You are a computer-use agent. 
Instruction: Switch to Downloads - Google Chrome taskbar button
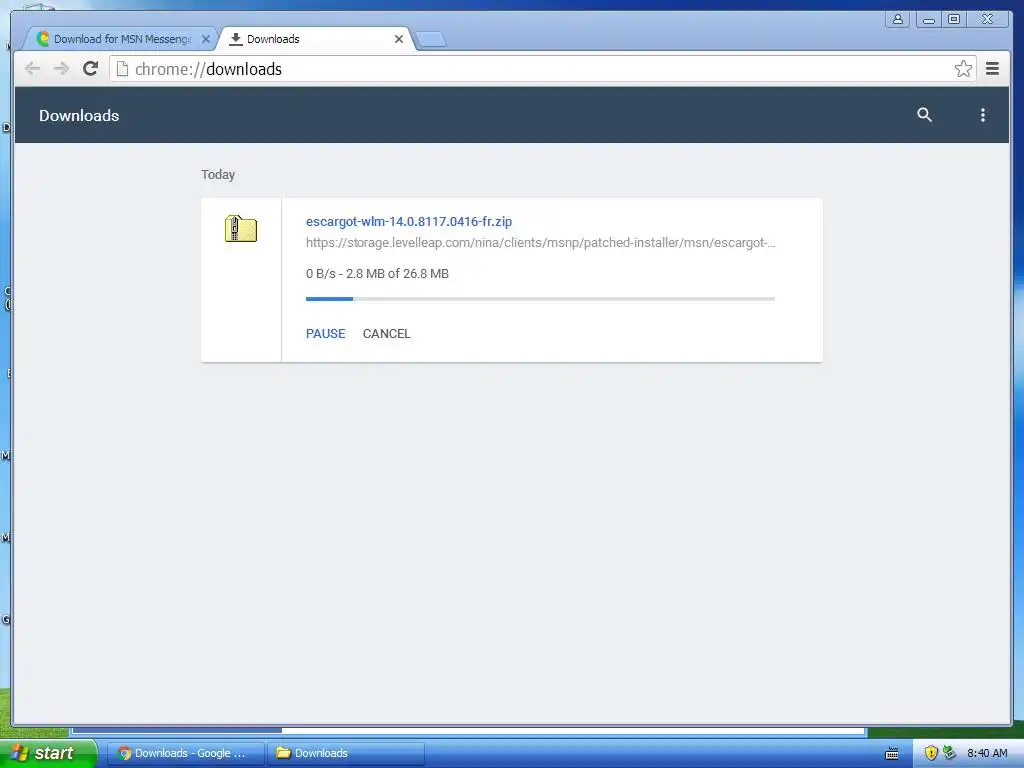click(x=185, y=753)
